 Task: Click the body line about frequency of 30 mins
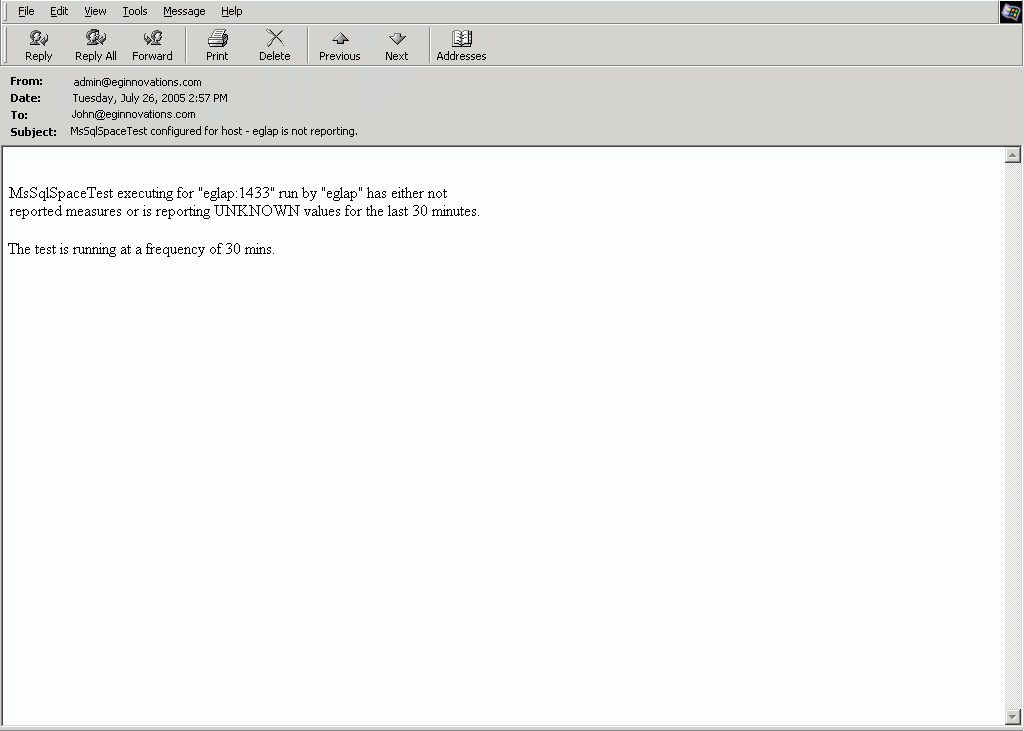coord(141,249)
